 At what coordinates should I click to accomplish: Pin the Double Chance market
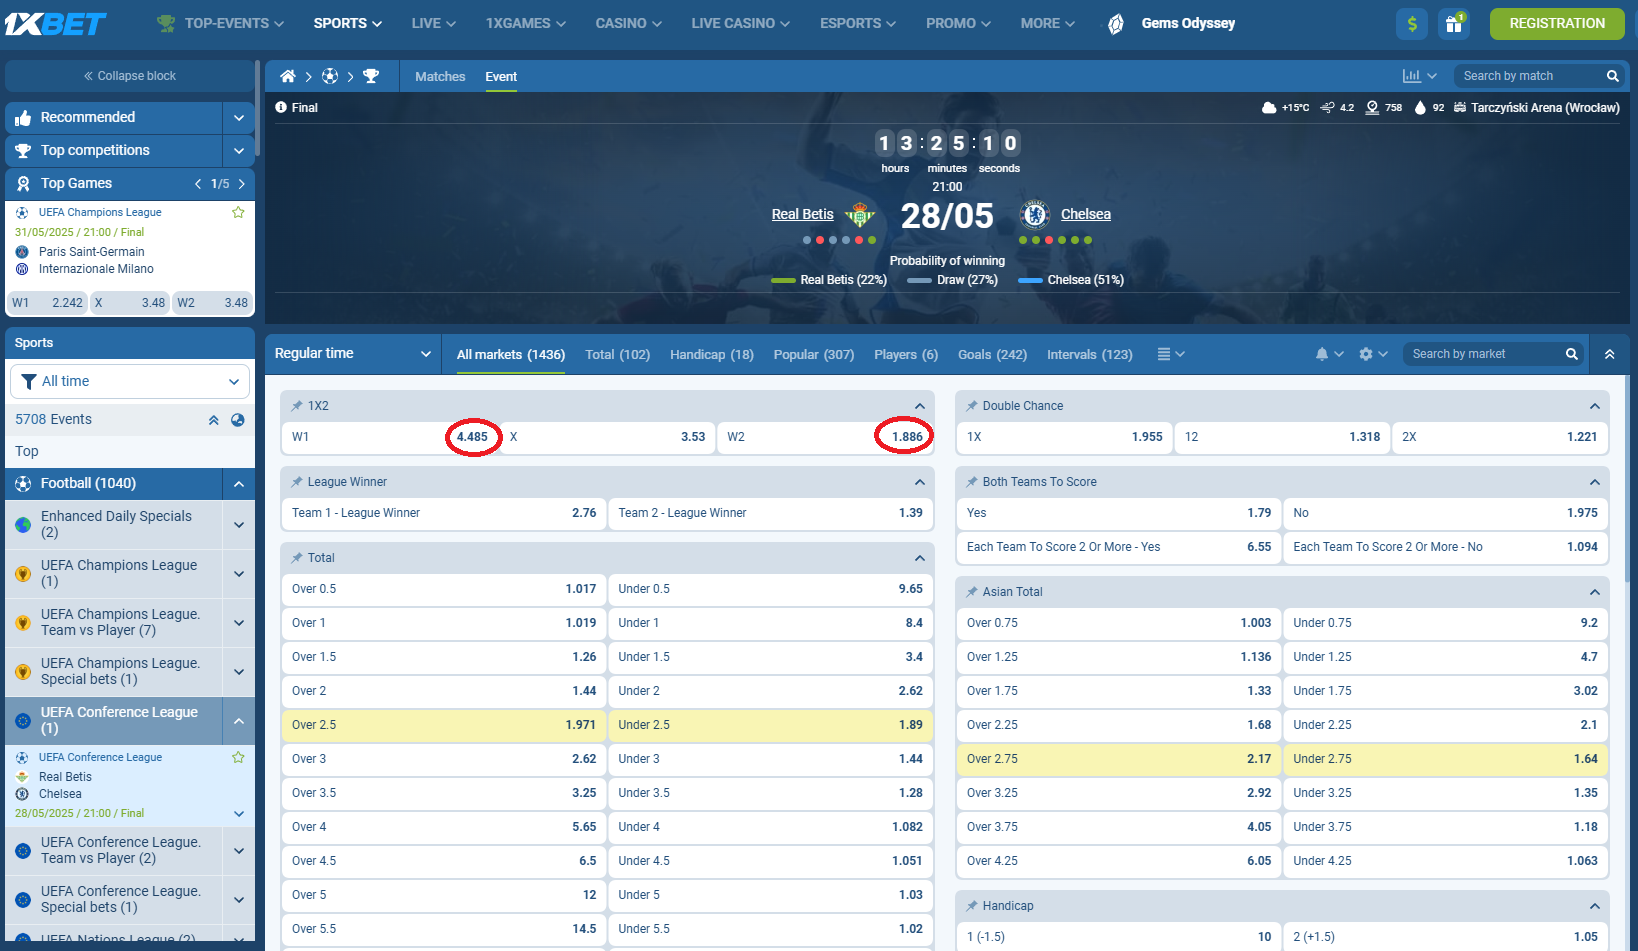[x=971, y=406]
